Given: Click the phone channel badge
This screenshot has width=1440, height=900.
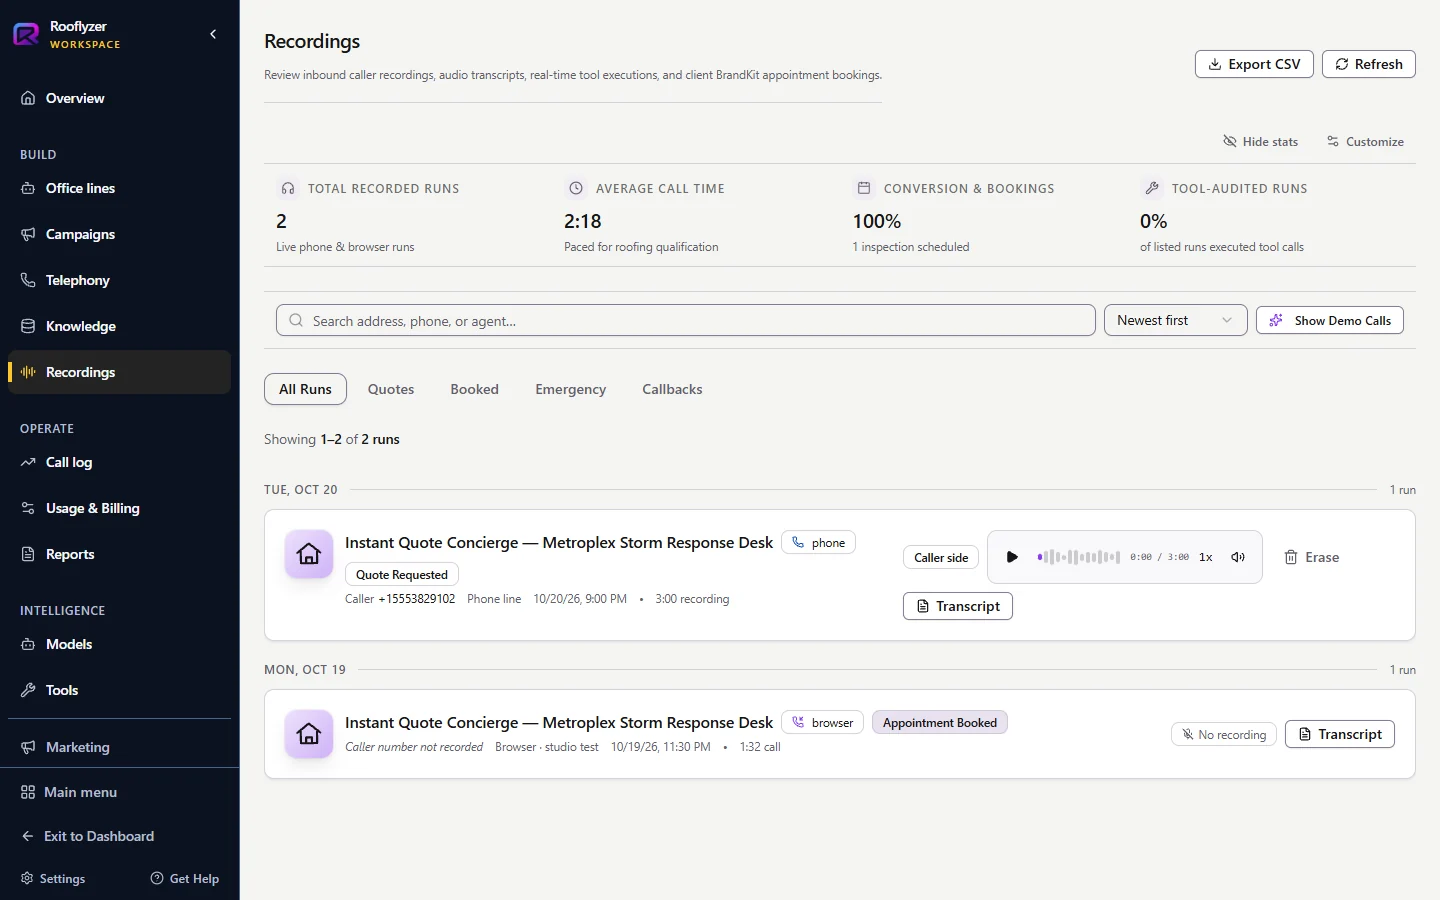Looking at the screenshot, I should (818, 543).
